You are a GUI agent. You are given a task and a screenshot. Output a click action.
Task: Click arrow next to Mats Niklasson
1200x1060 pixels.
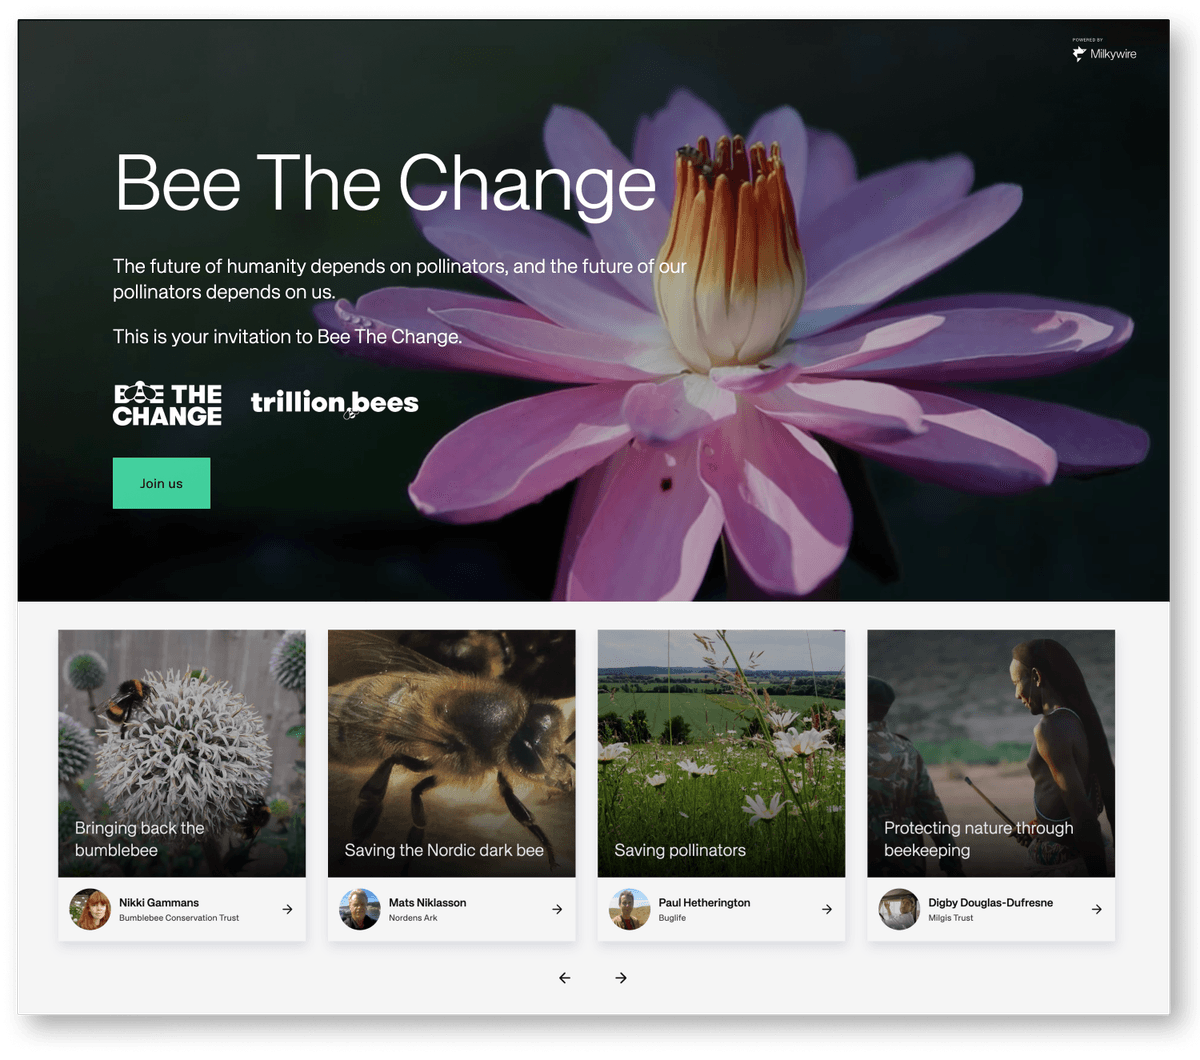click(557, 909)
